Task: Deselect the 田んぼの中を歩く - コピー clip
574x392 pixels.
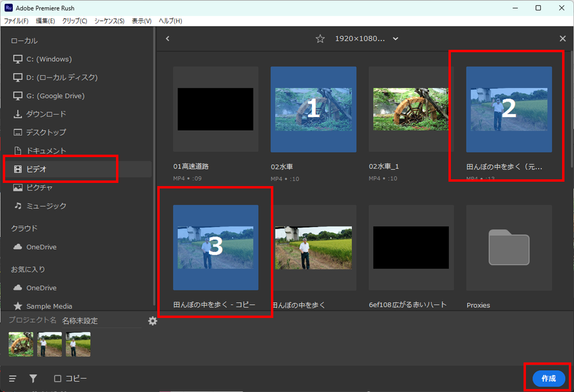Action: [x=216, y=247]
